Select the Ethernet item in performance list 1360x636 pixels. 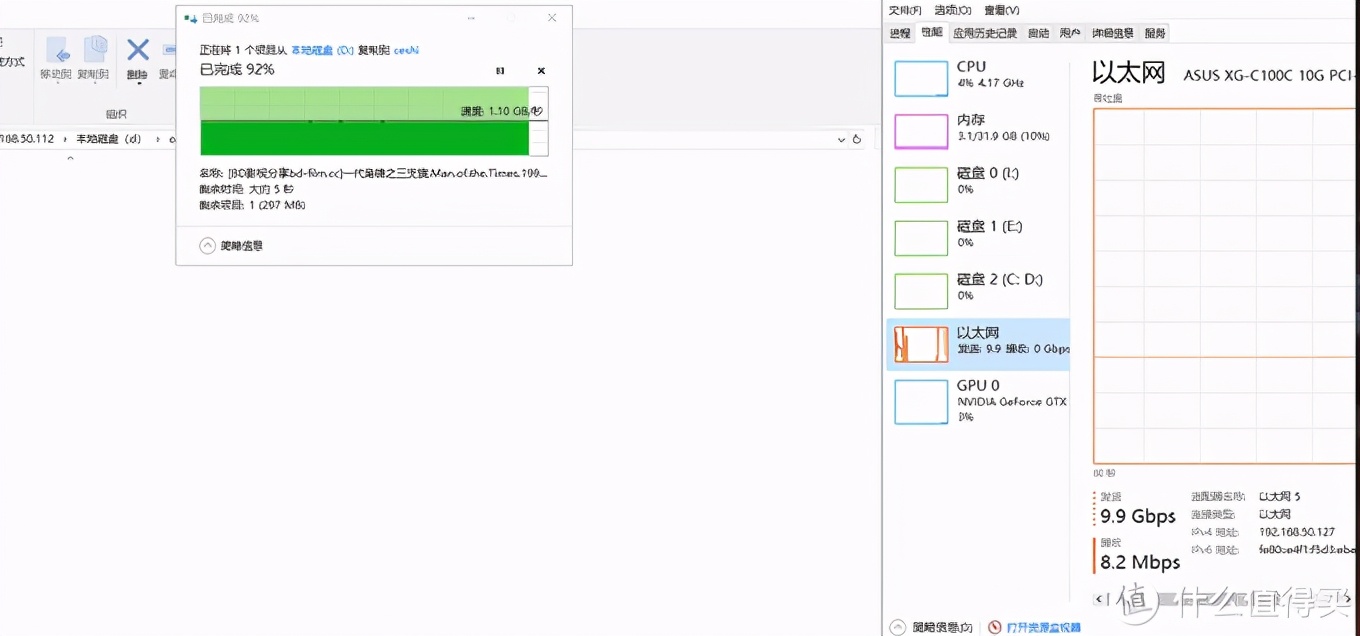click(x=978, y=344)
